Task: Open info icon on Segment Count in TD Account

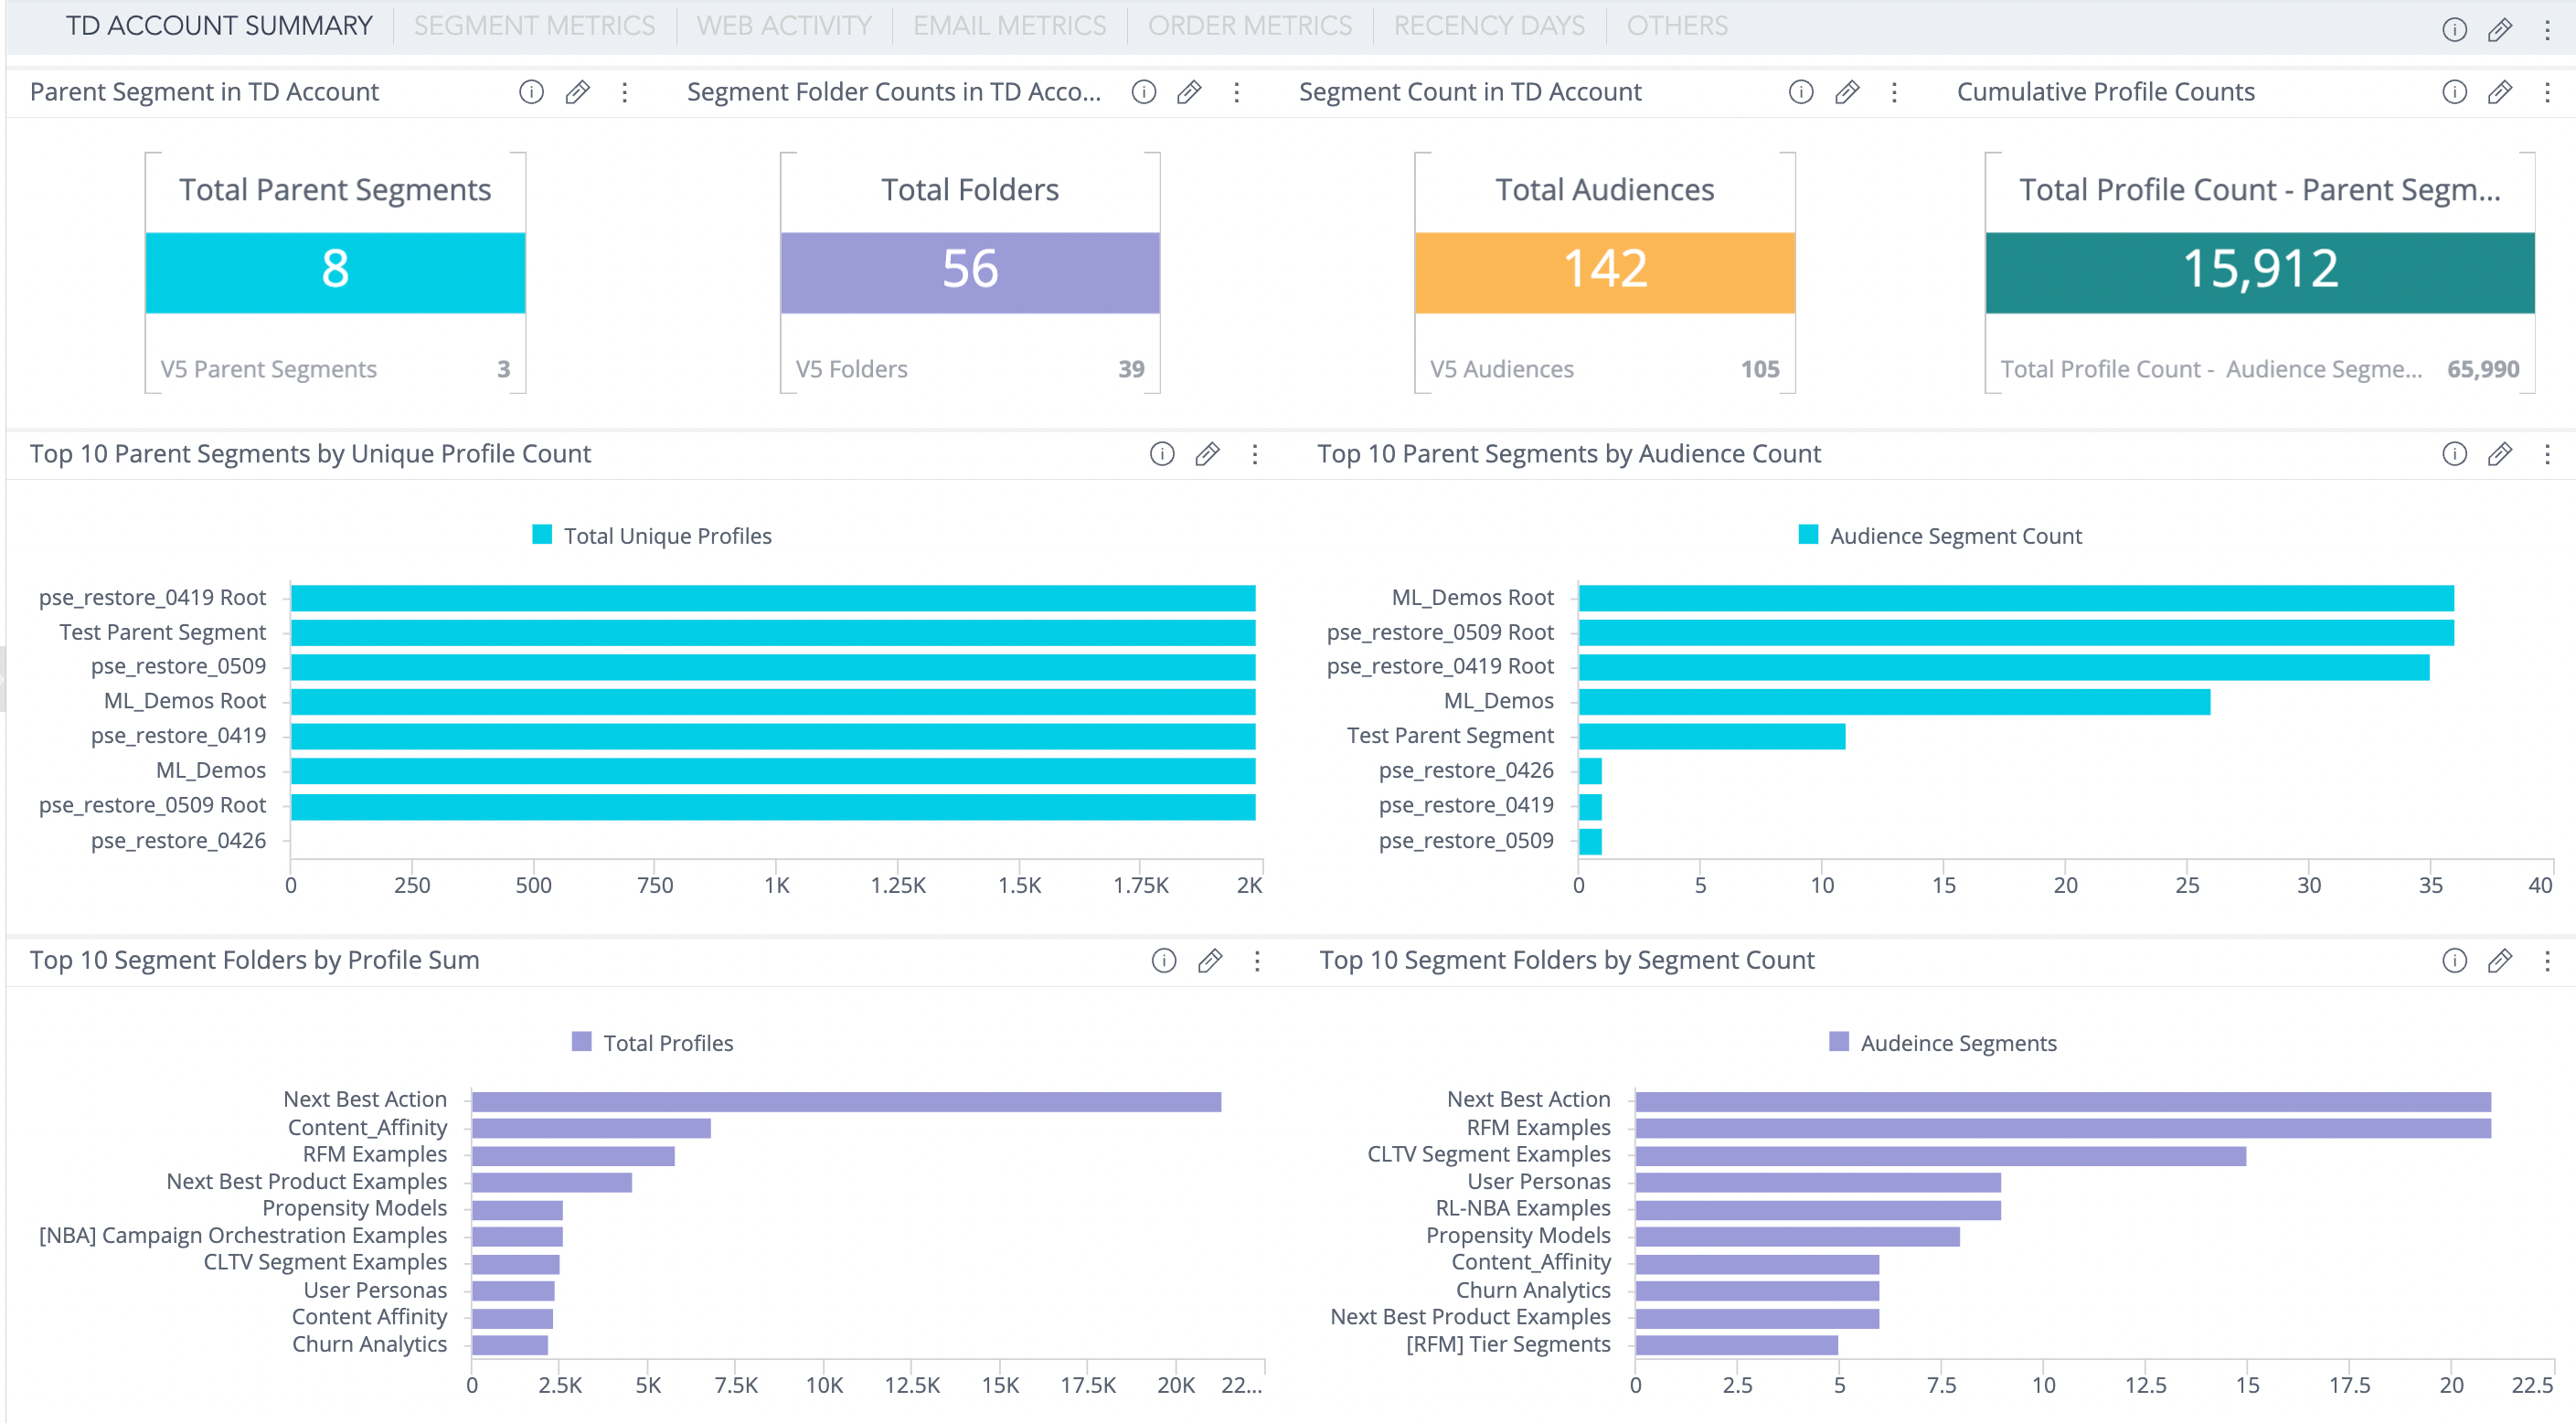Action: (1800, 92)
